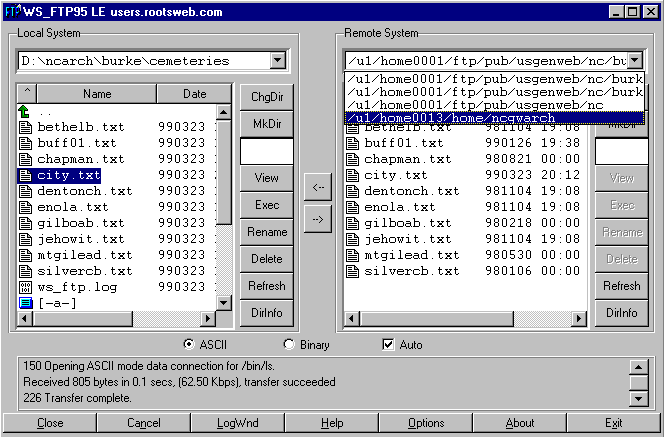Screen dimensions: 664x437
Task: Click the [-a-] drive icon in the local list
Action: point(26,303)
